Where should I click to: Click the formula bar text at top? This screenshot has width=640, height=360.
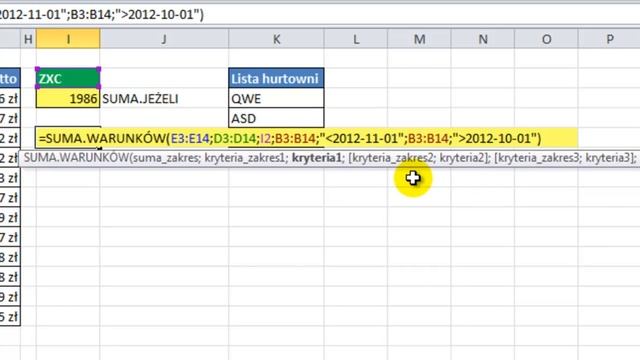pos(101,14)
